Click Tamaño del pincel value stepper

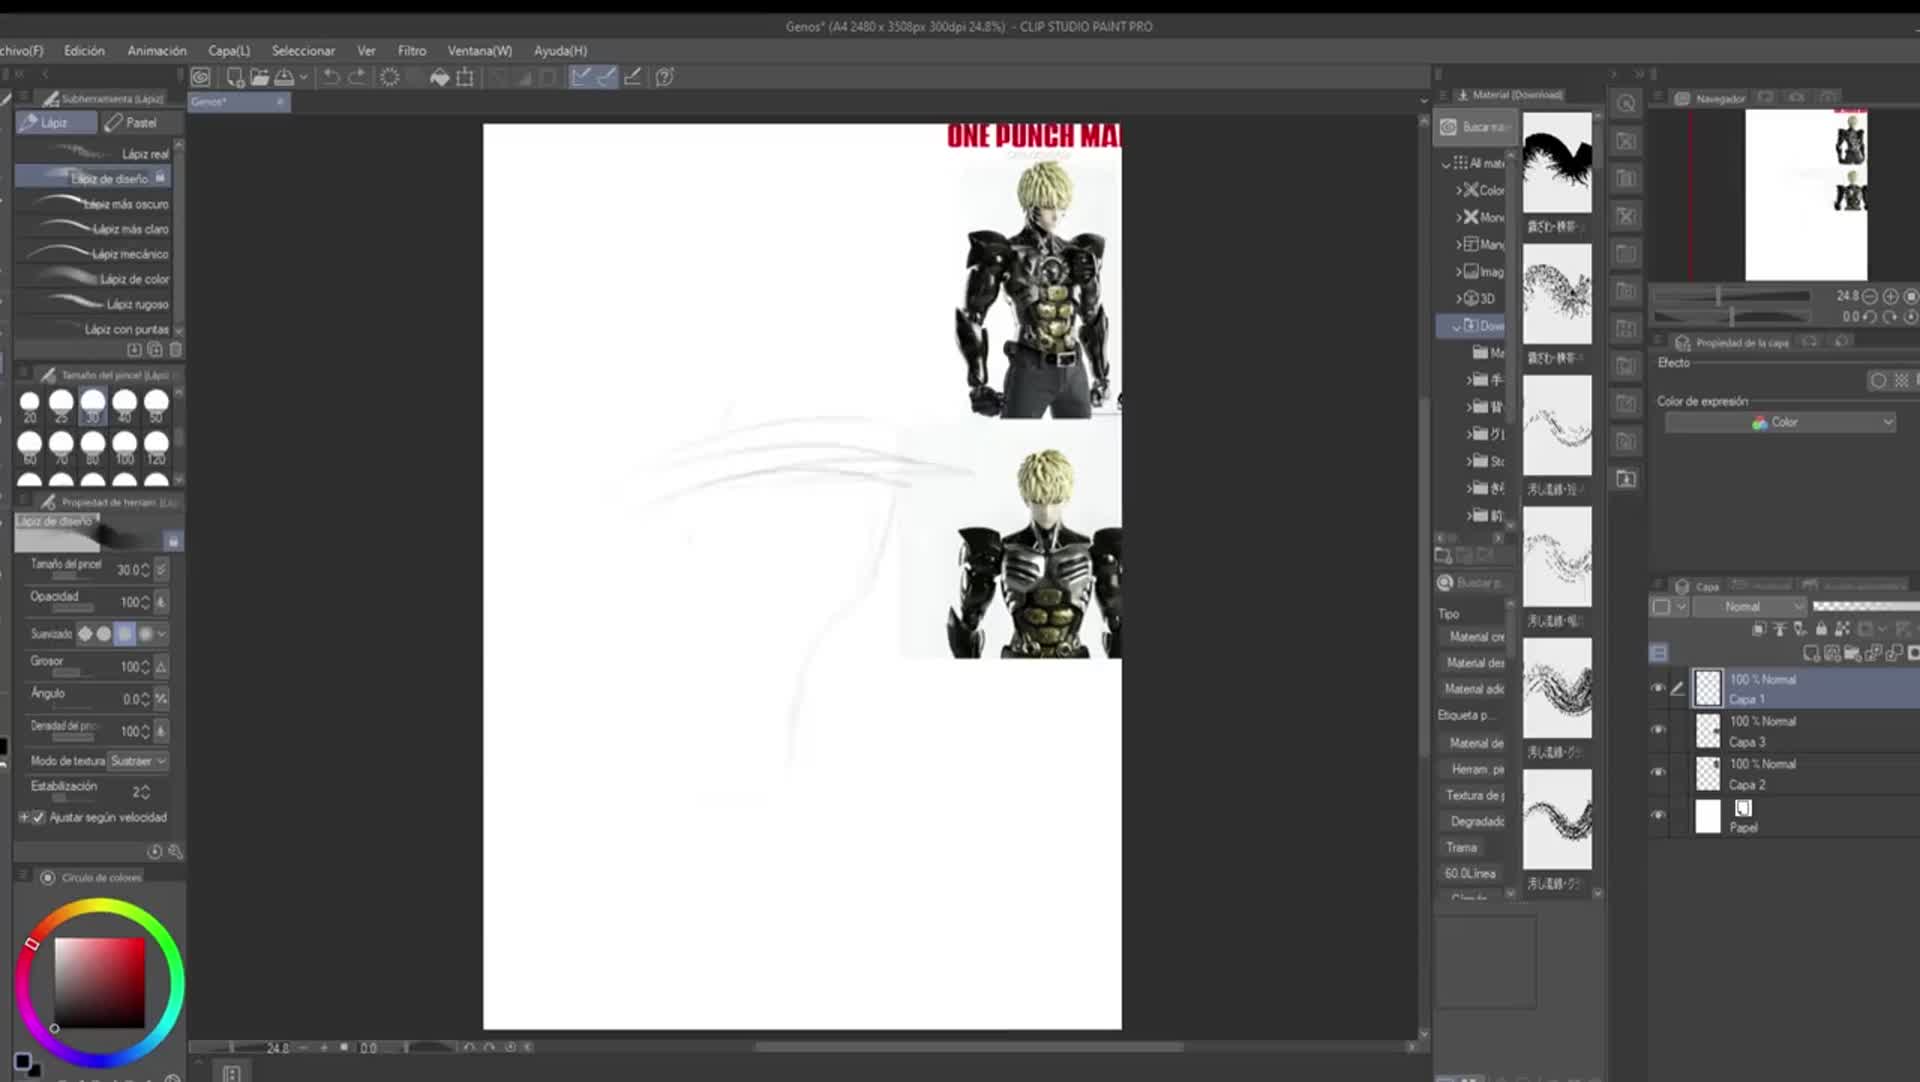(x=145, y=569)
